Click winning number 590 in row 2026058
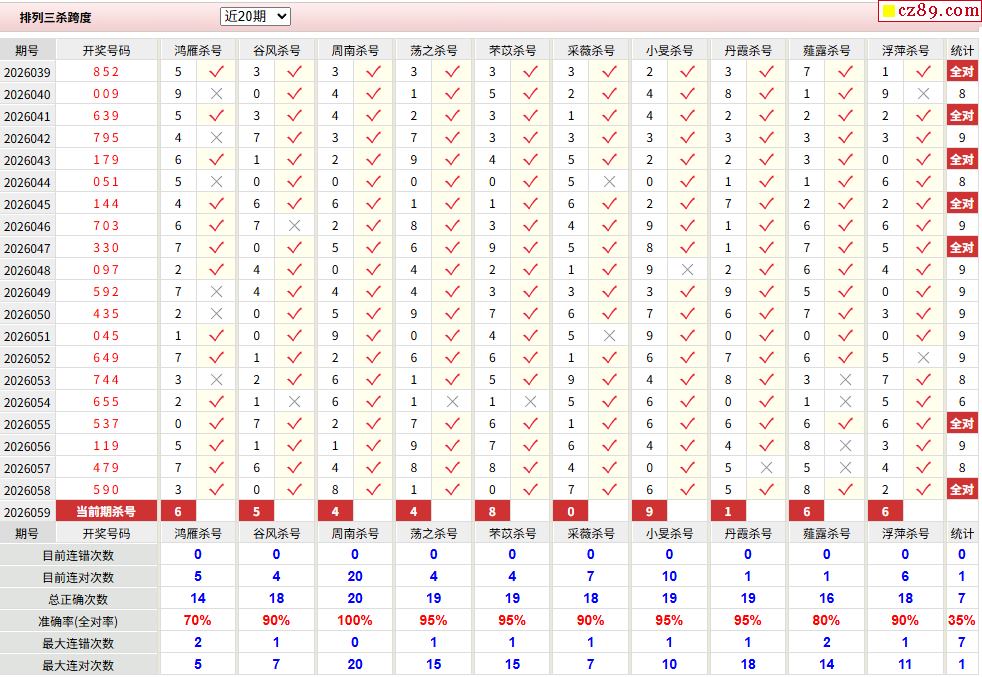 [106, 490]
